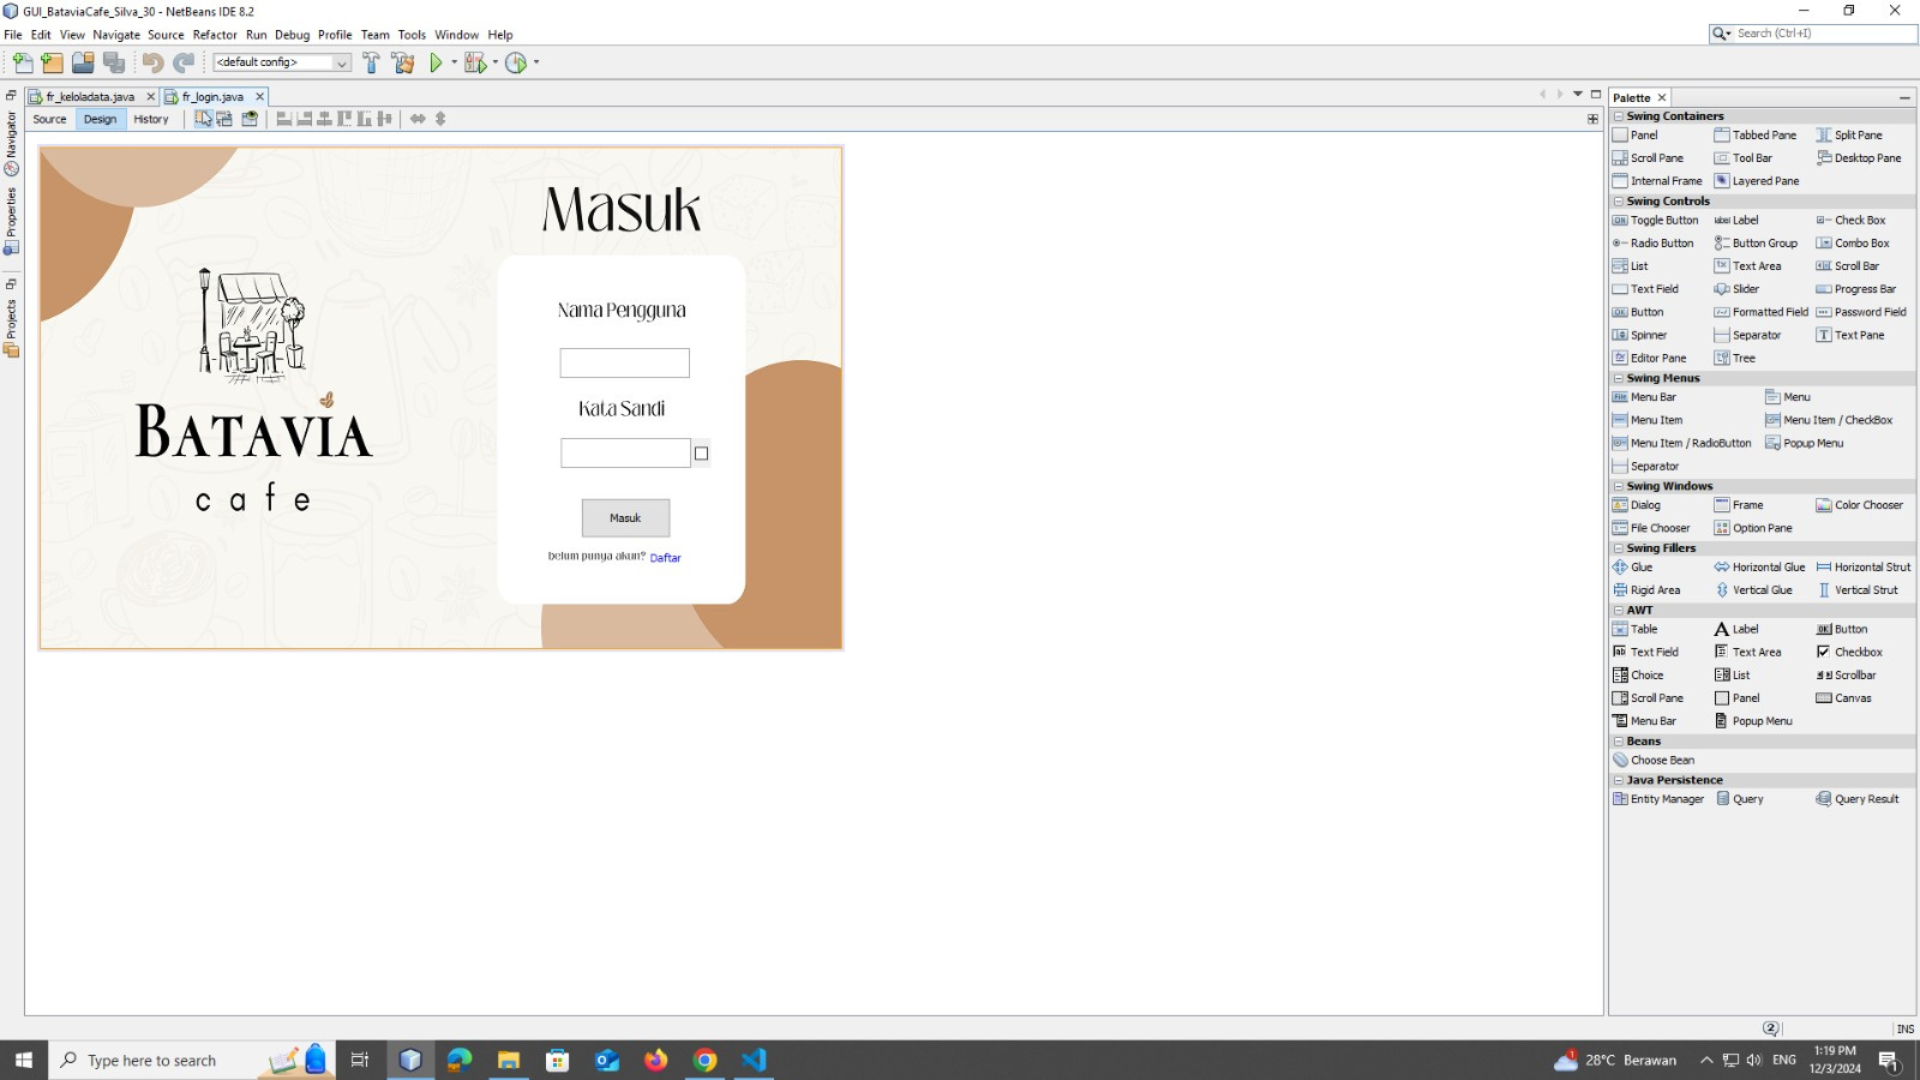Collapse the Swing Controls palette category

click(1618, 201)
